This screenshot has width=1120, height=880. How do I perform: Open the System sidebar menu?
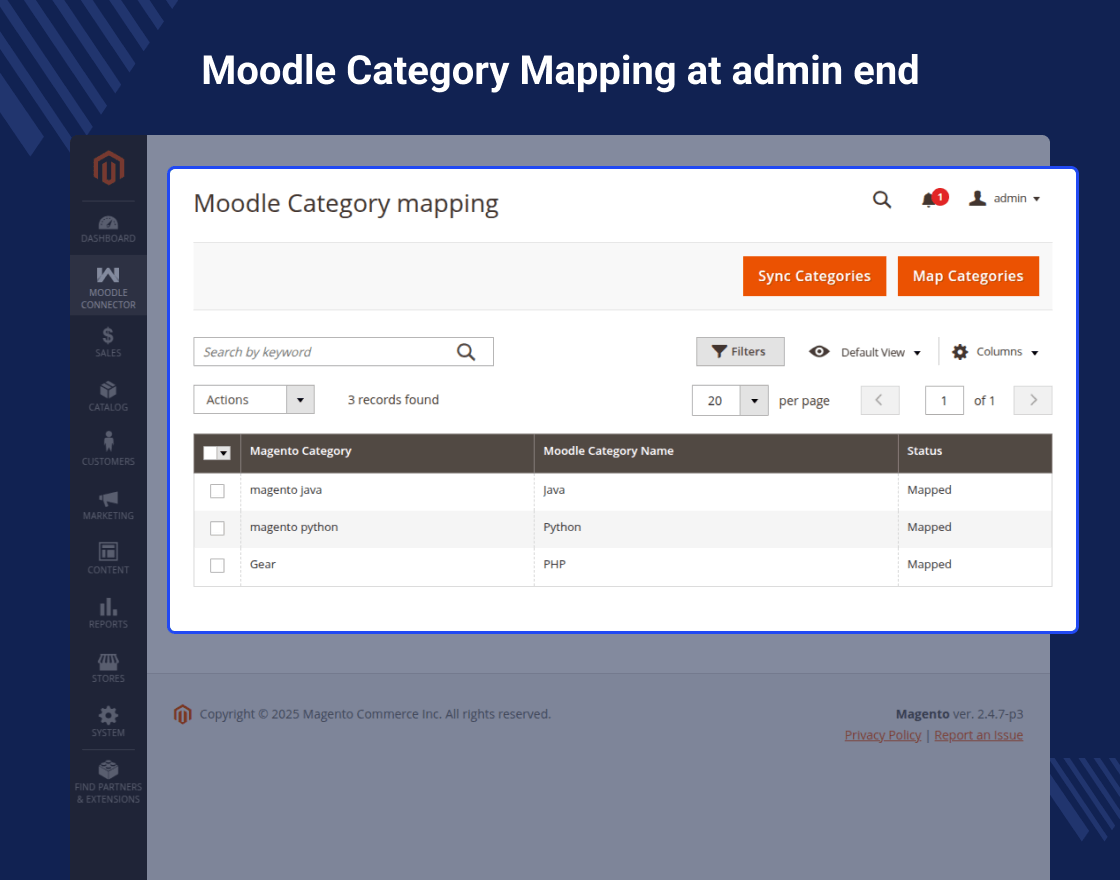coord(108,721)
